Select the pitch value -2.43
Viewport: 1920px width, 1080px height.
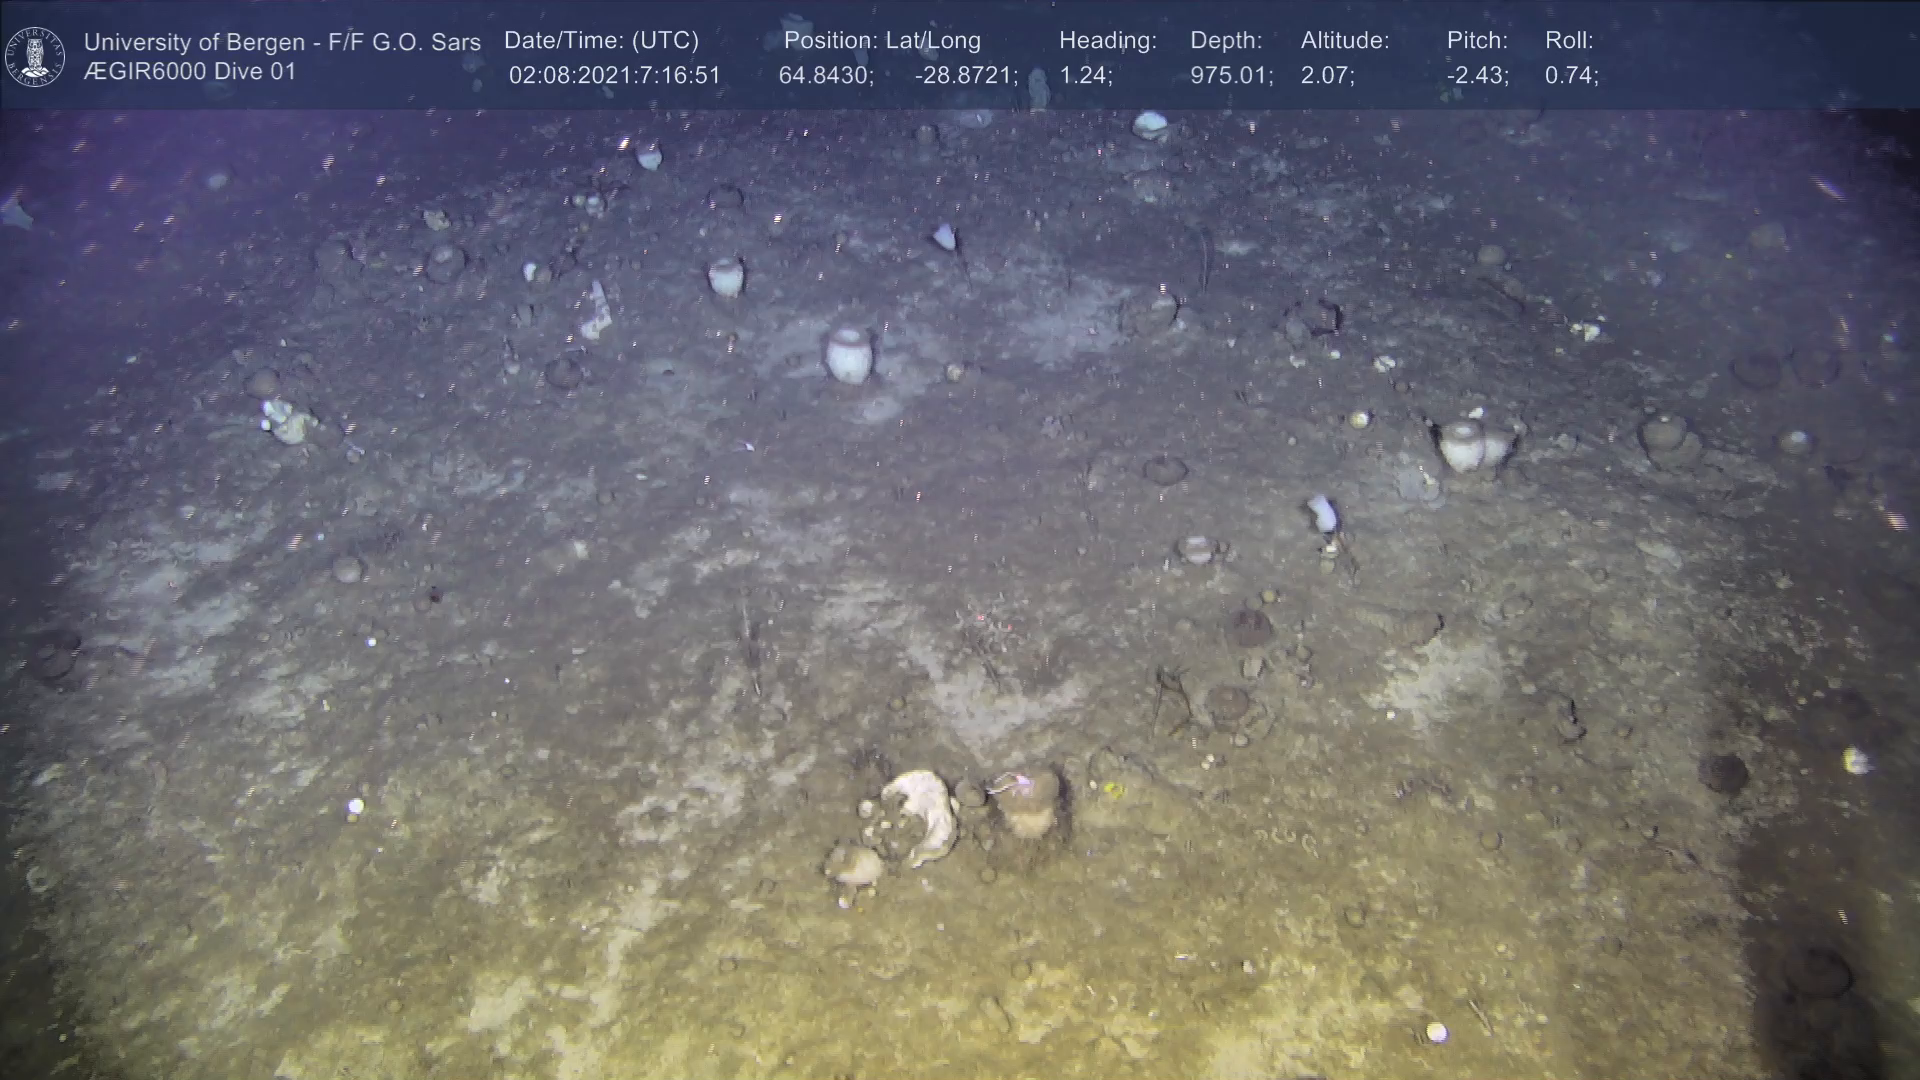(1477, 76)
